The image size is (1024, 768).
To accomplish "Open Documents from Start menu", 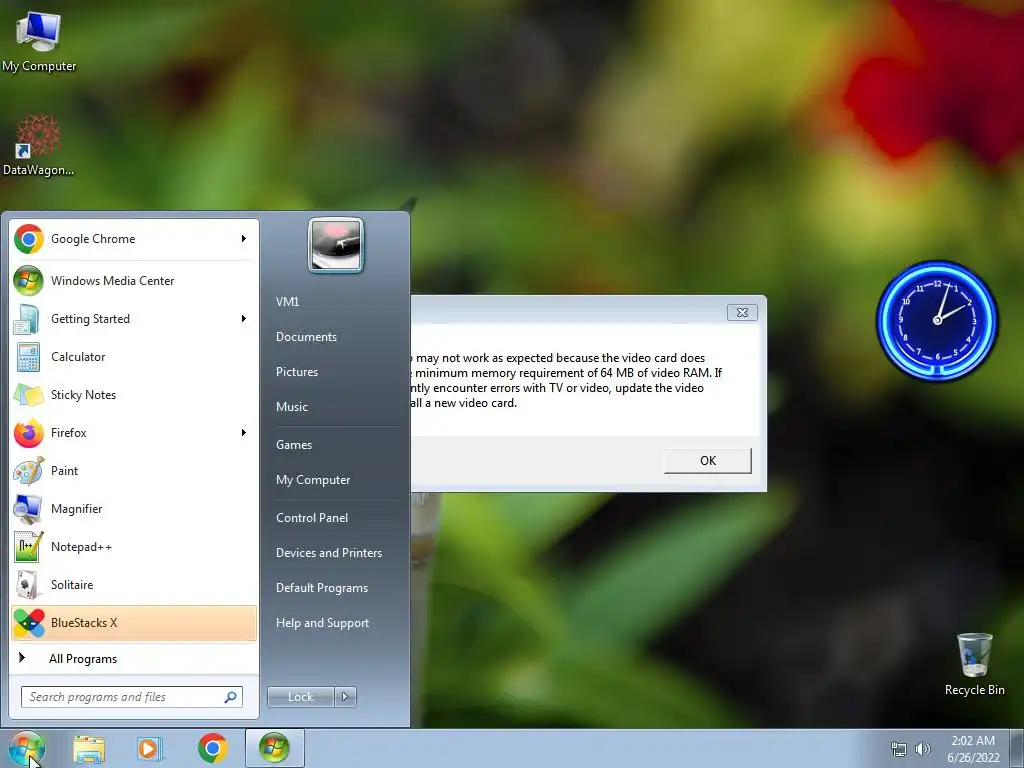I will pyautogui.click(x=336, y=337).
